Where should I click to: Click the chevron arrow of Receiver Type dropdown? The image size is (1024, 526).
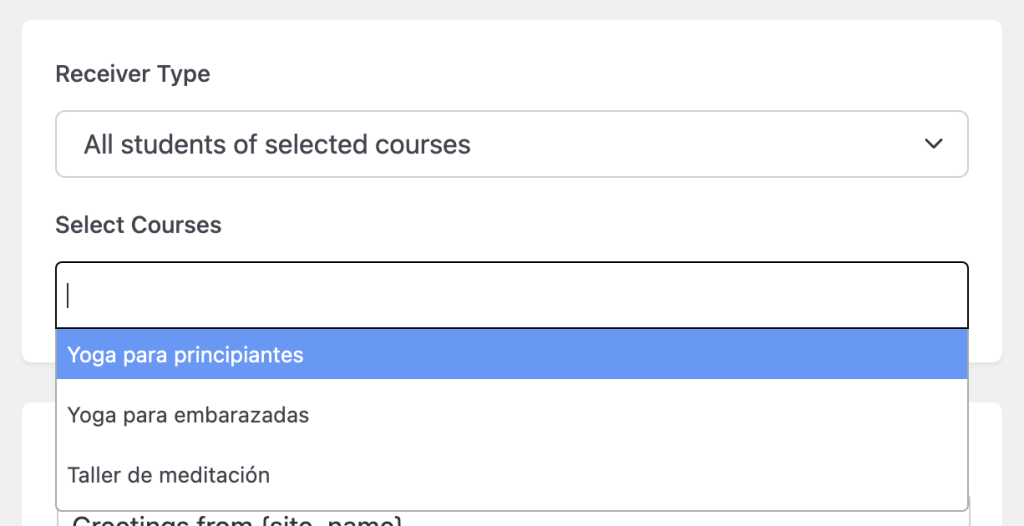pos(934,144)
